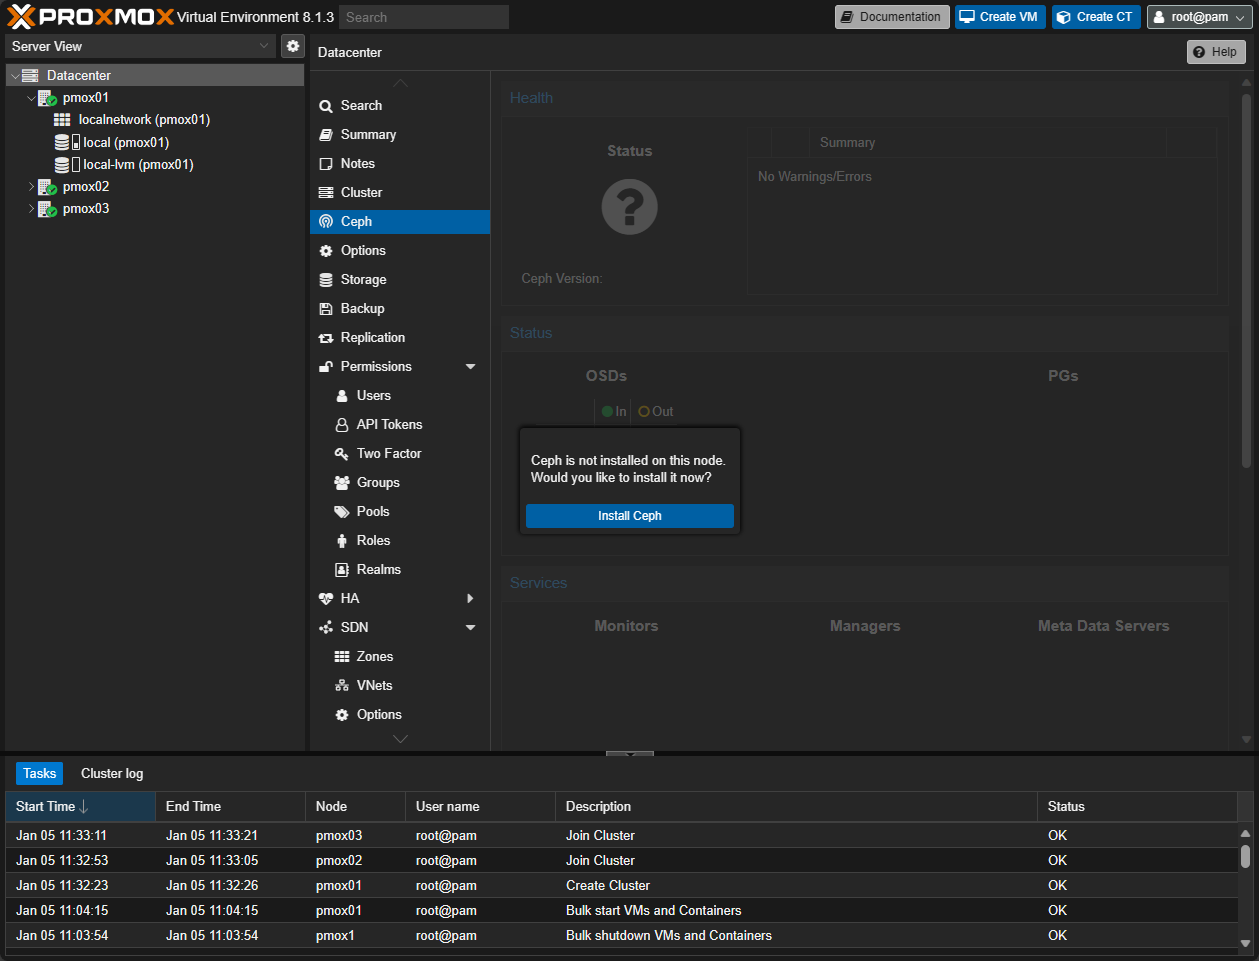Click the gear icon beside Server View
The width and height of the screenshot is (1259, 961).
292,46
